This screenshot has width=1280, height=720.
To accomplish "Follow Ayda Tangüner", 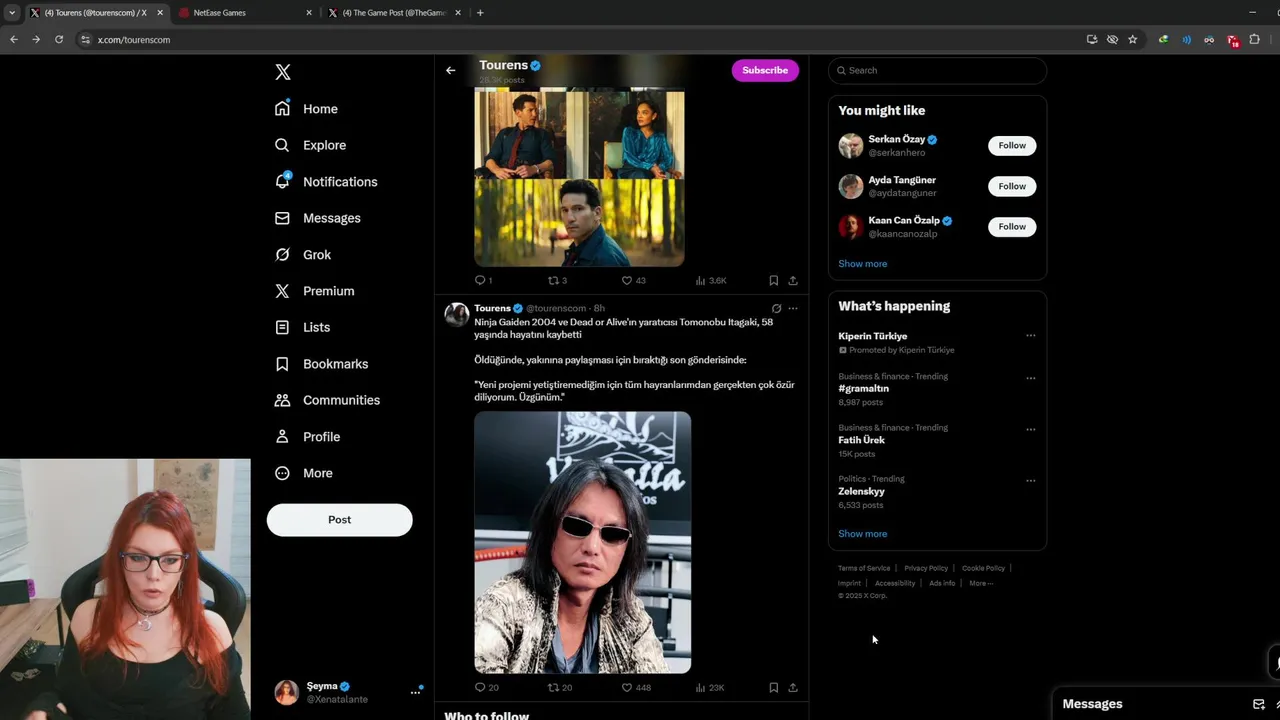I will tap(1012, 186).
